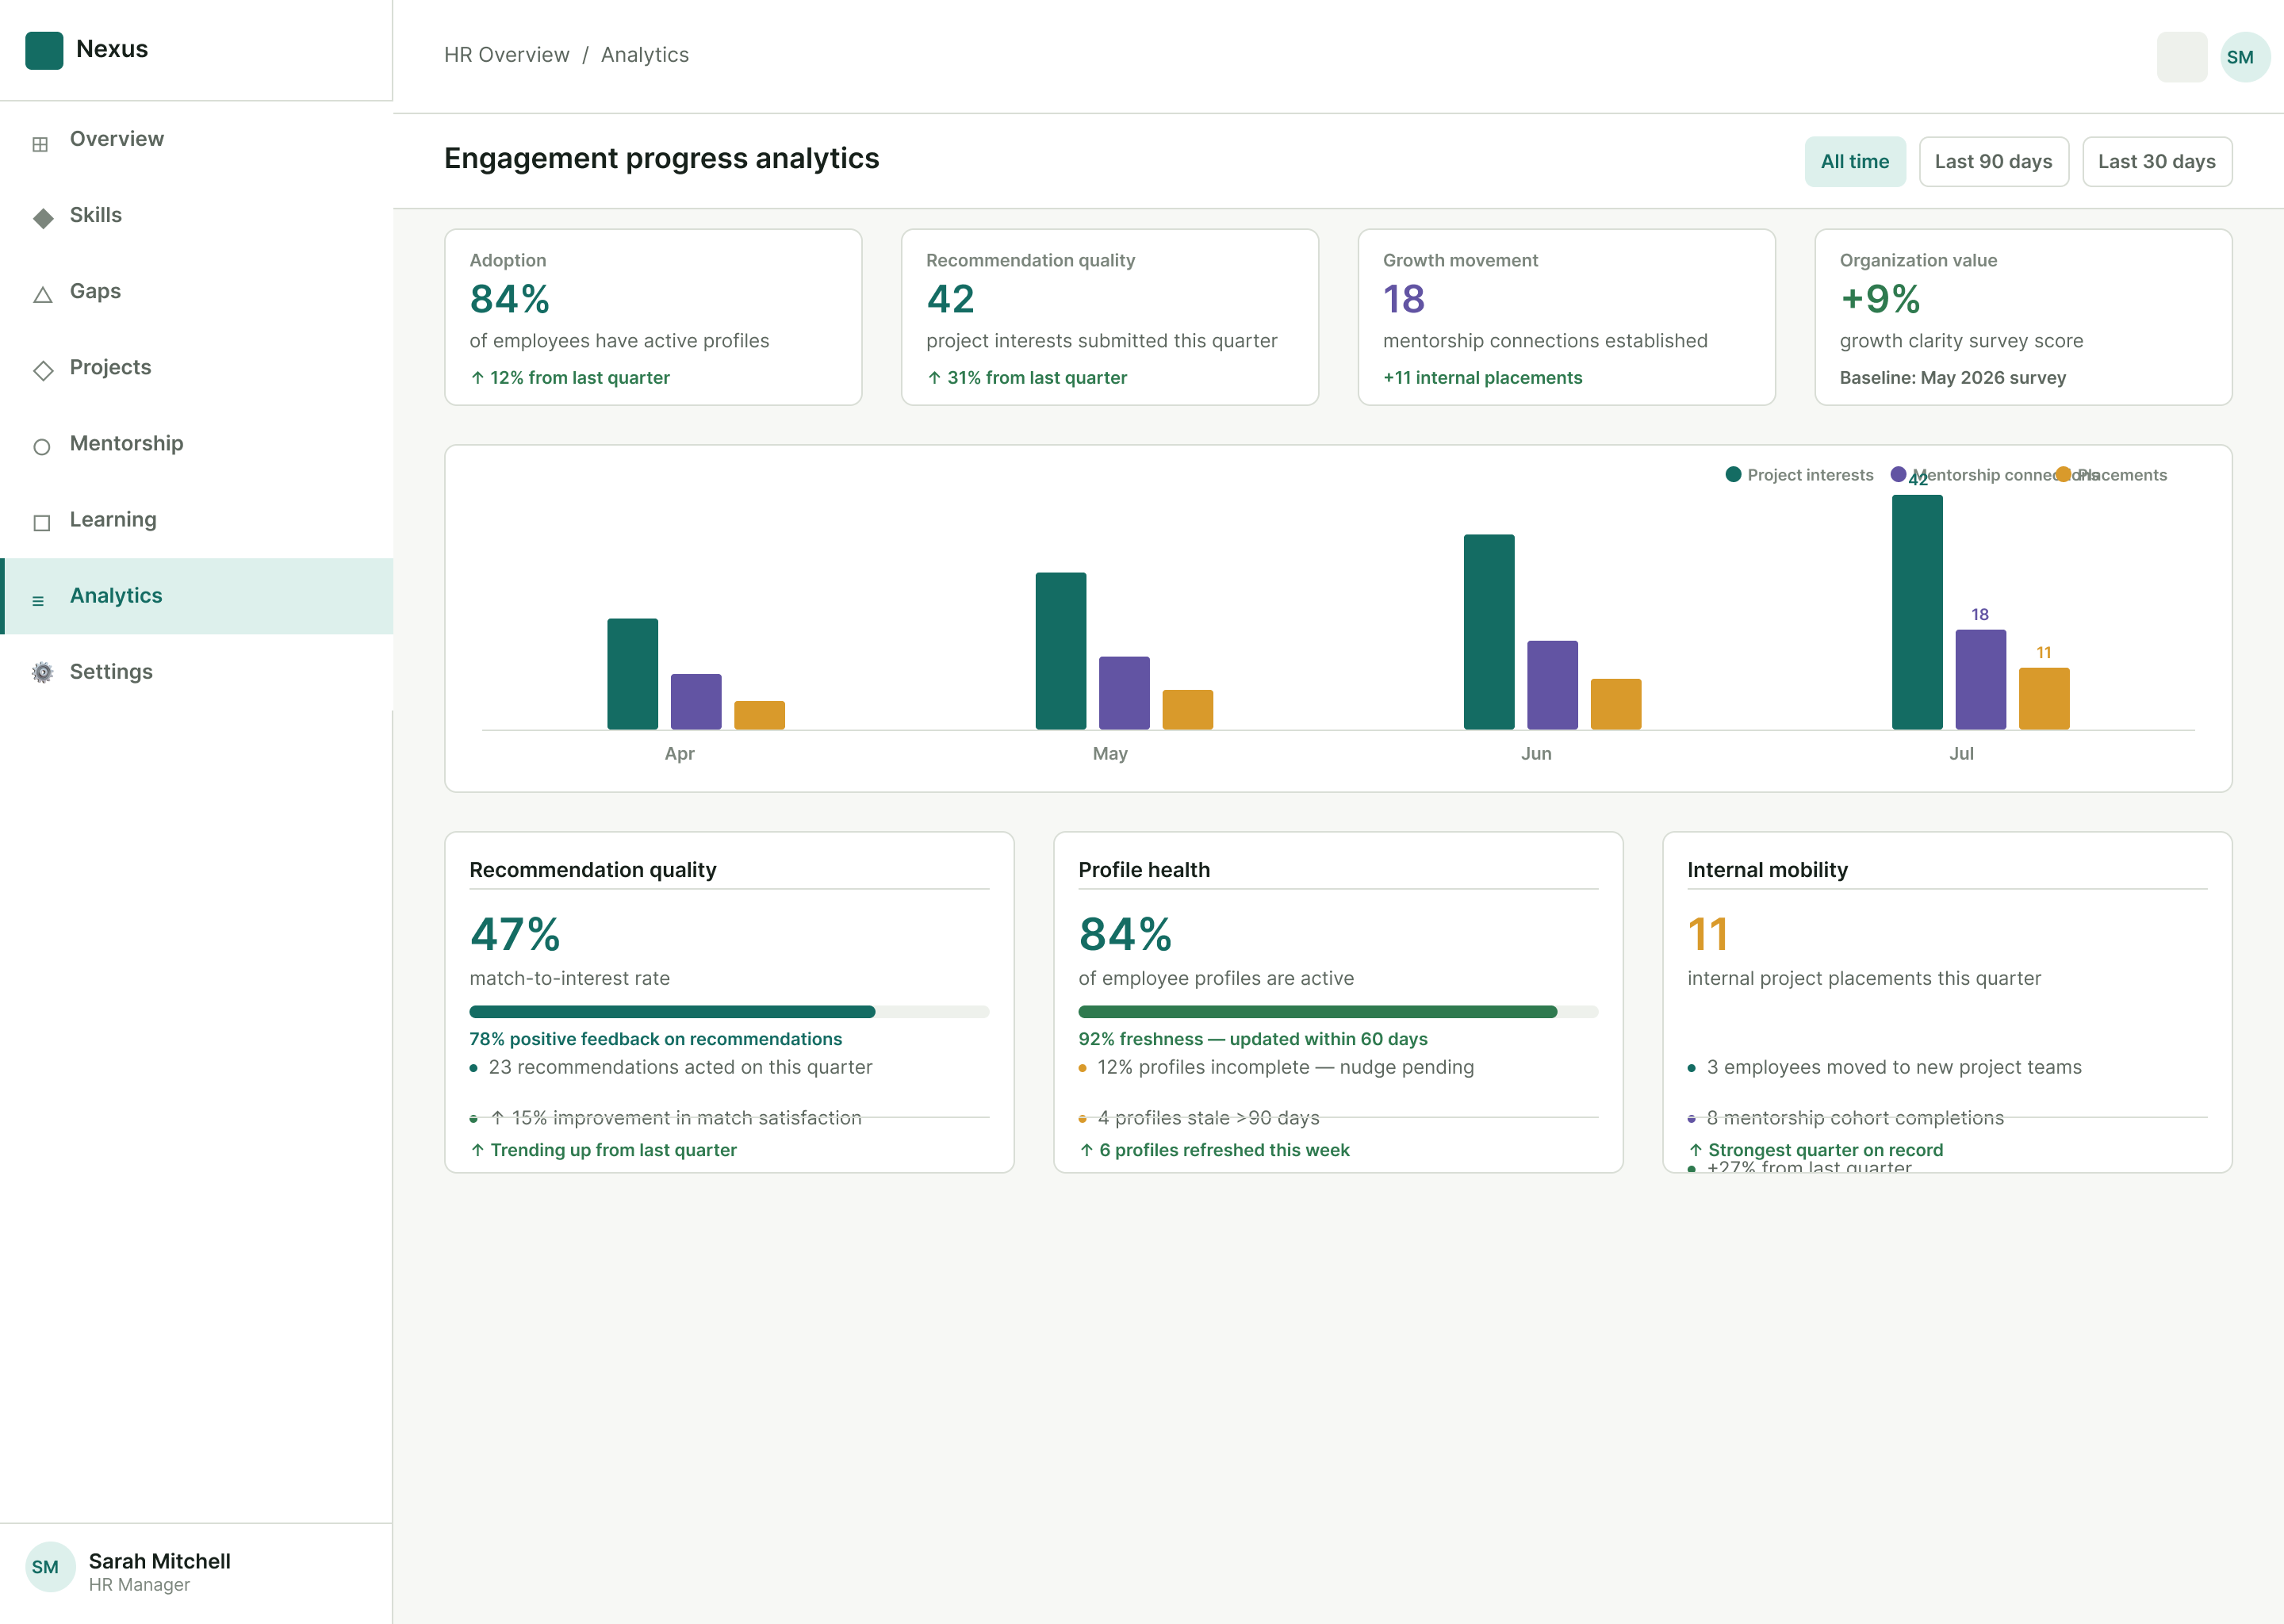Click the Profile health progress bar

click(x=1338, y=1012)
